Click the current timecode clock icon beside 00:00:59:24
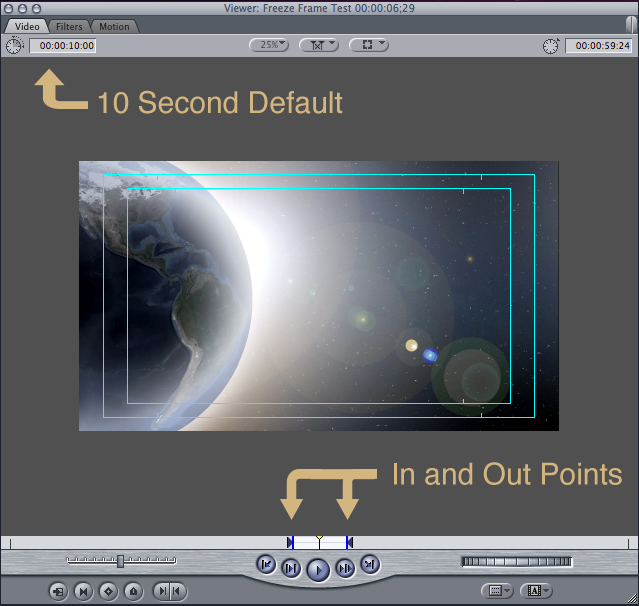The image size is (639, 606). (551, 46)
